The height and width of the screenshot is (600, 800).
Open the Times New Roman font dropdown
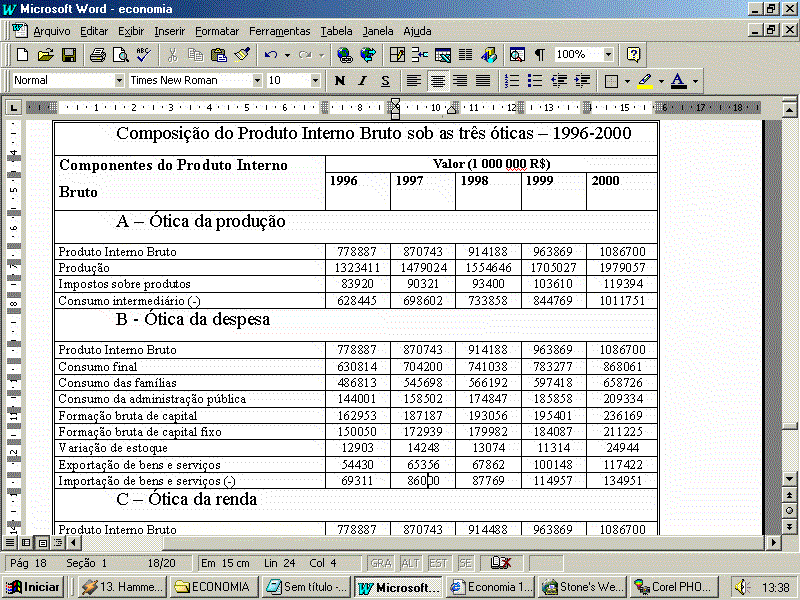[x=257, y=81]
